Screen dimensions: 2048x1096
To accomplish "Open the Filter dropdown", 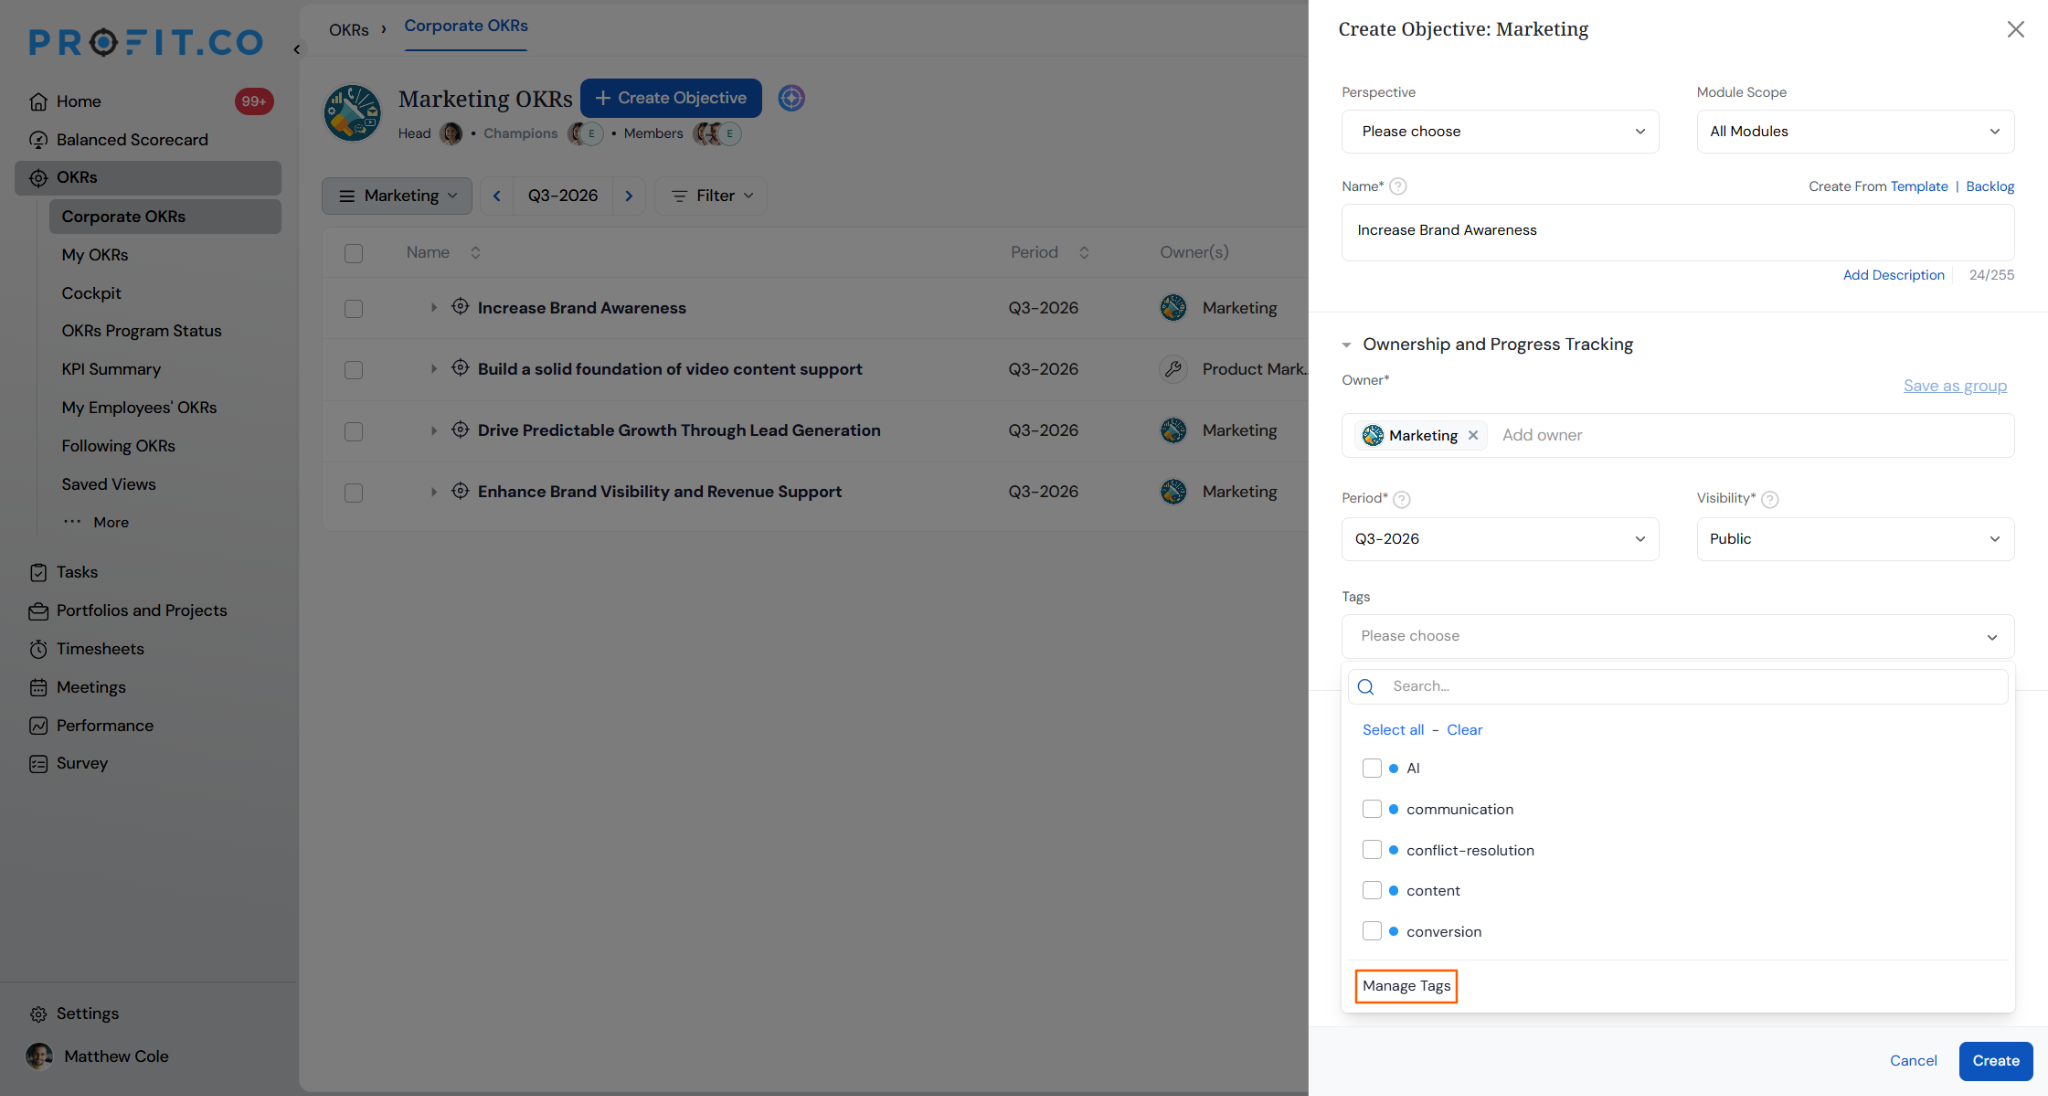I will click(711, 196).
